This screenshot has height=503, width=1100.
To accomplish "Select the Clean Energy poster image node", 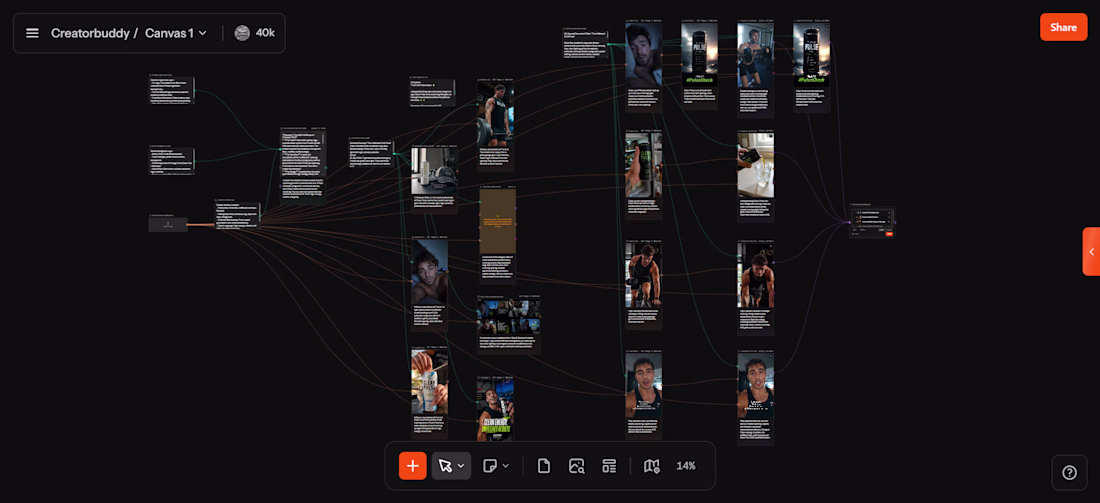I will click(495, 408).
